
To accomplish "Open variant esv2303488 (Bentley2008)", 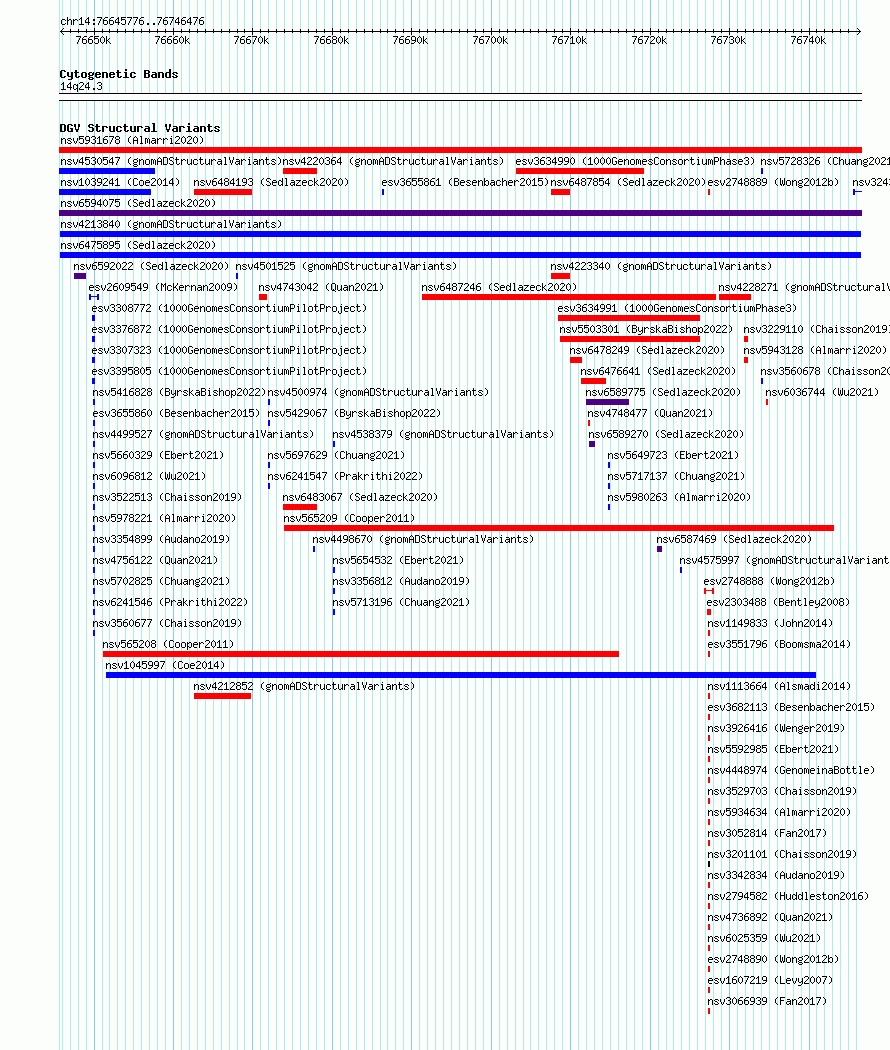I will click(778, 602).
